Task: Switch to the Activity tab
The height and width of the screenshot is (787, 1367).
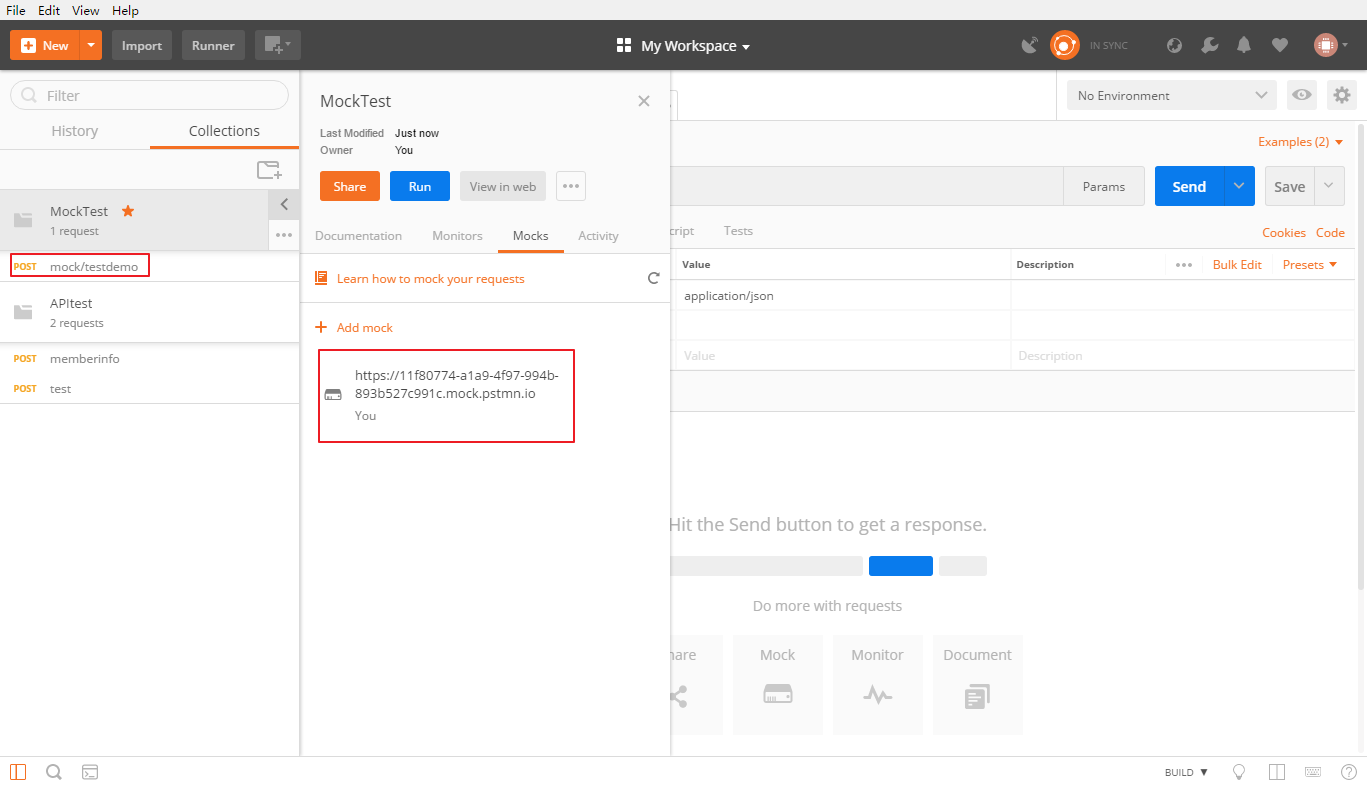Action: (598, 236)
